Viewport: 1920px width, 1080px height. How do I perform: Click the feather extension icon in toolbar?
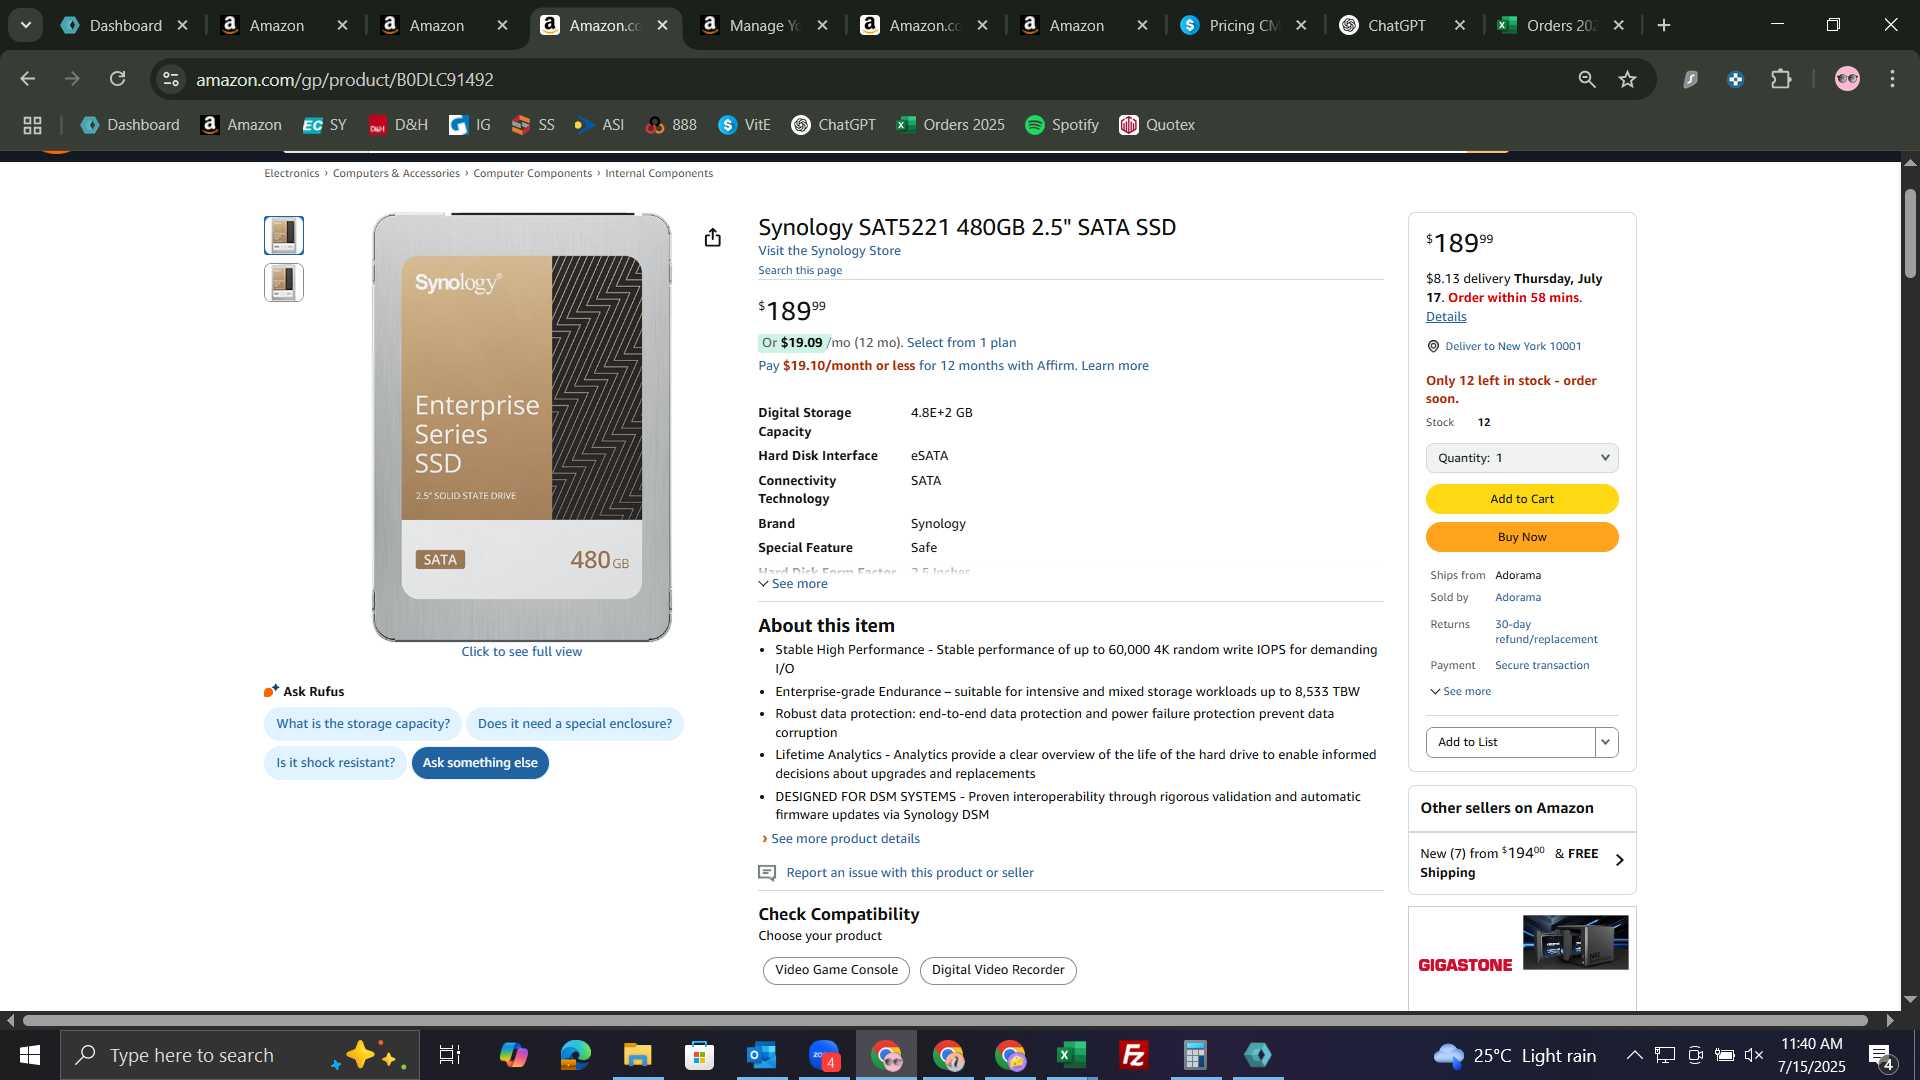(x=1690, y=79)
